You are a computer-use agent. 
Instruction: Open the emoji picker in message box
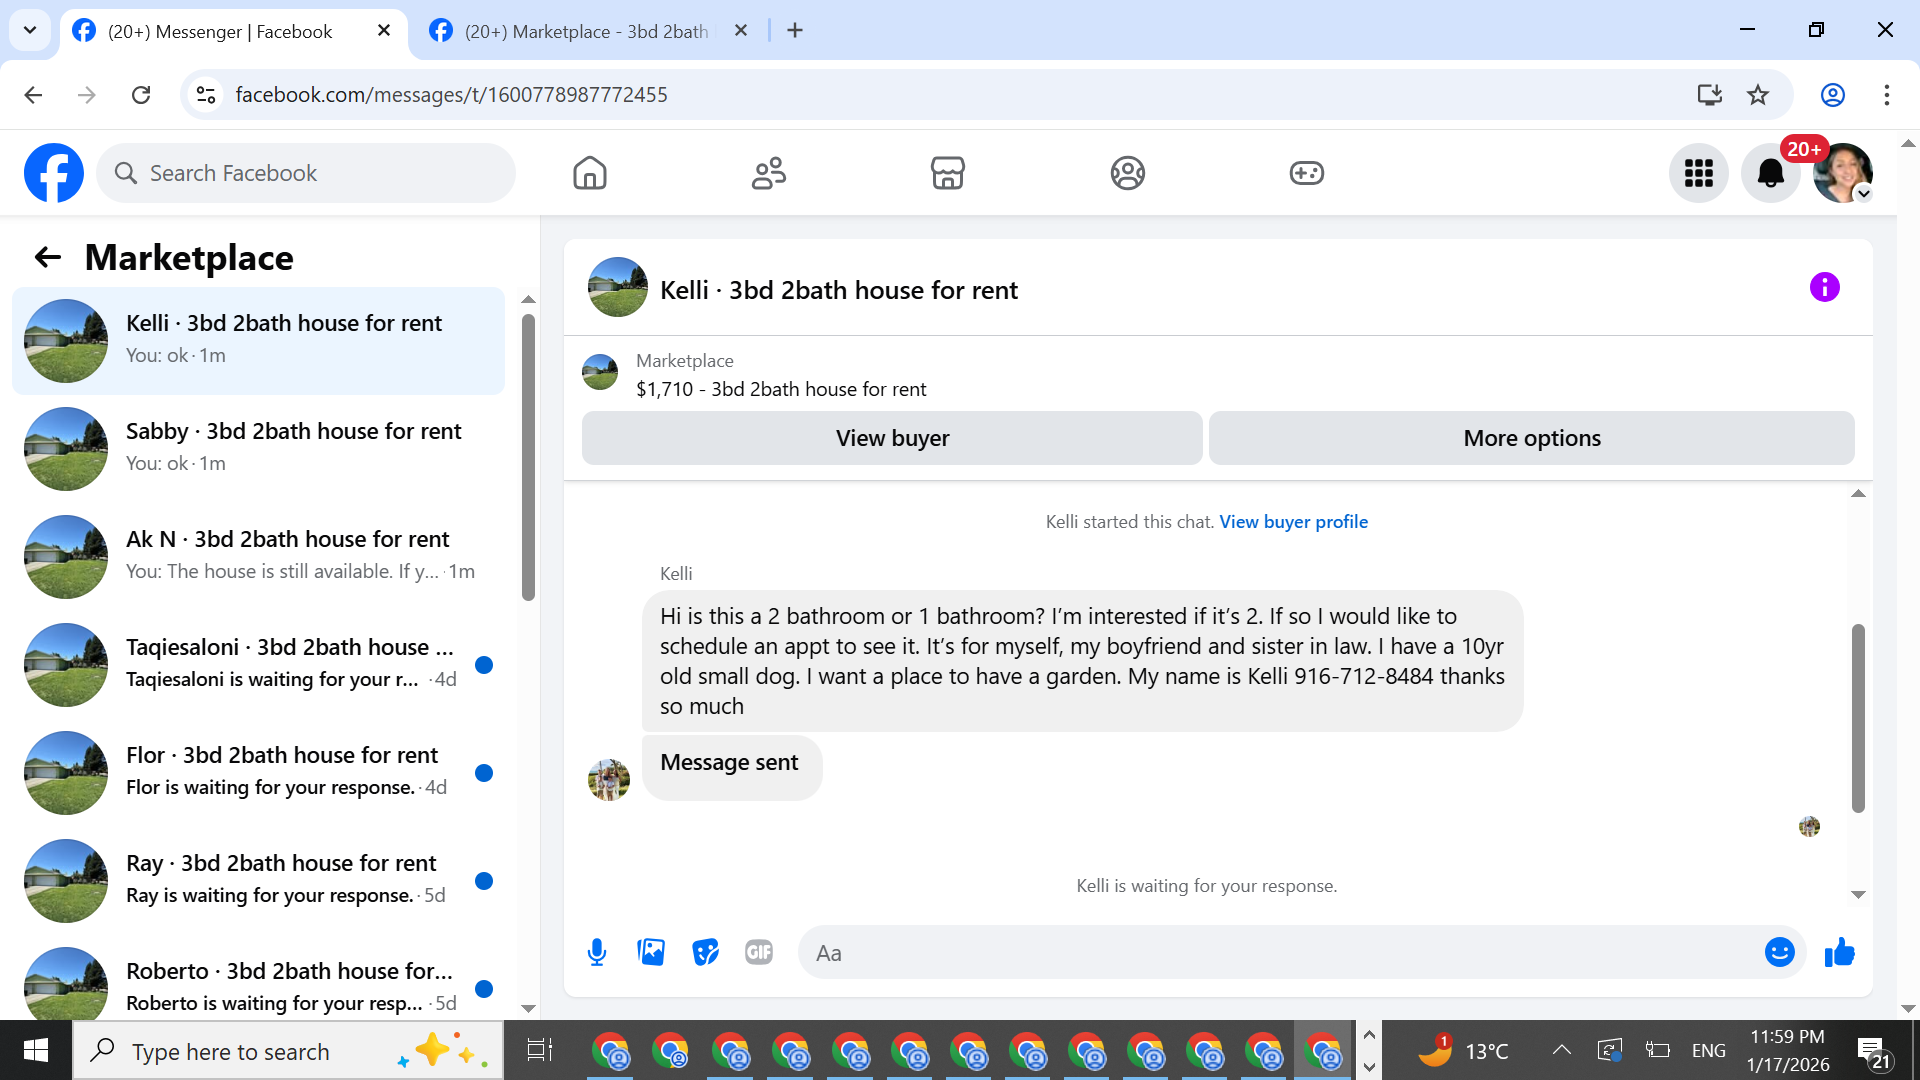point(1779,952)
